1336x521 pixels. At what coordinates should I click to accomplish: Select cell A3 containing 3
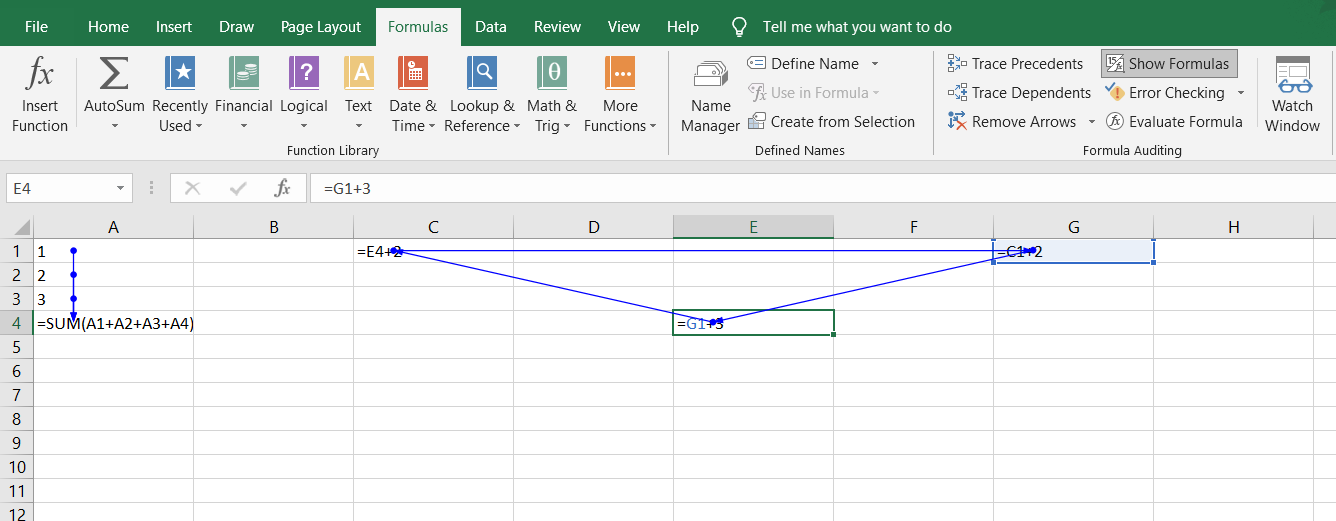pos(114,299)
